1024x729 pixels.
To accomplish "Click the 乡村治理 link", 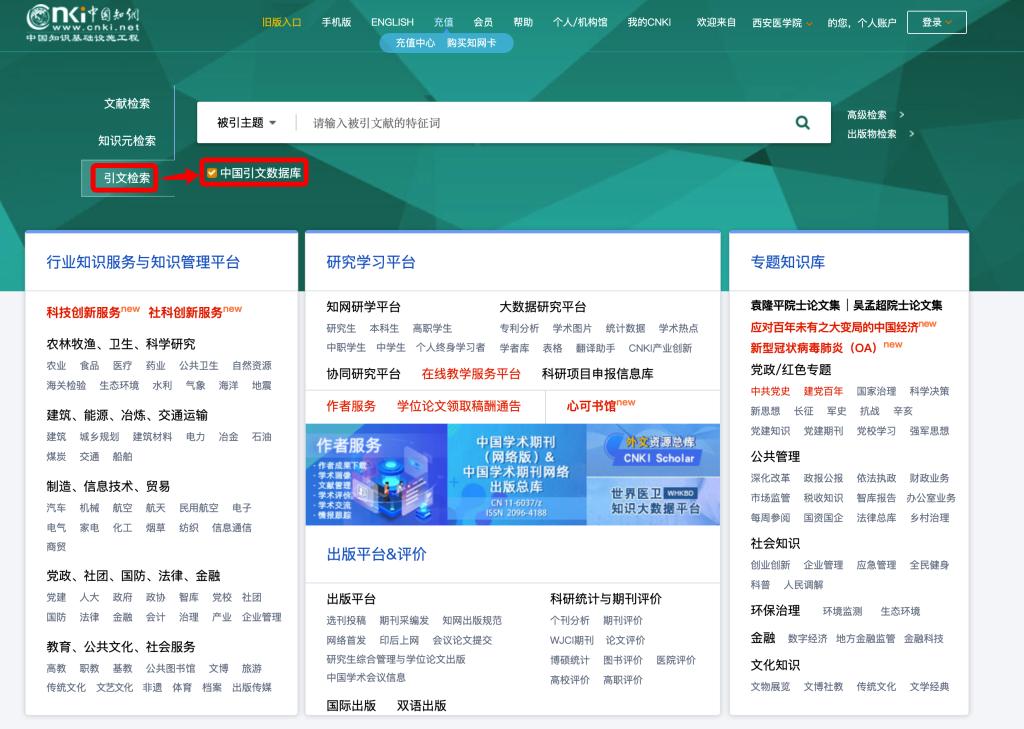I will tap(929, 518).
